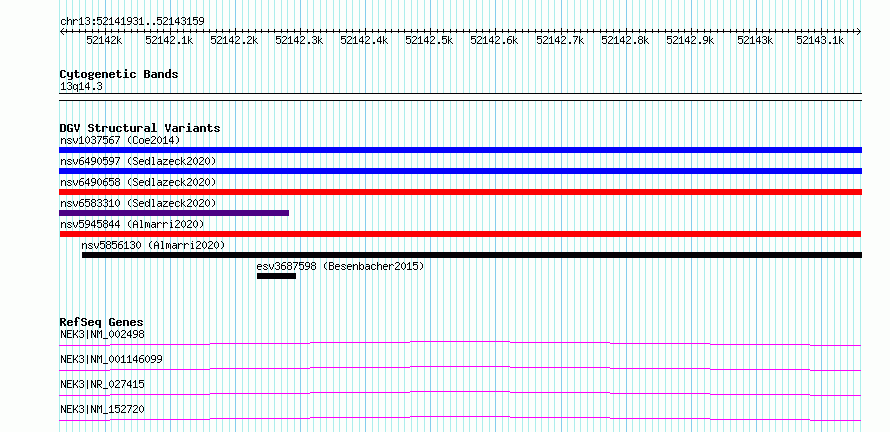The image size is (890, 432).
Task: Click the NR_027415 transcript magenta line
Action: click(460, 393)
